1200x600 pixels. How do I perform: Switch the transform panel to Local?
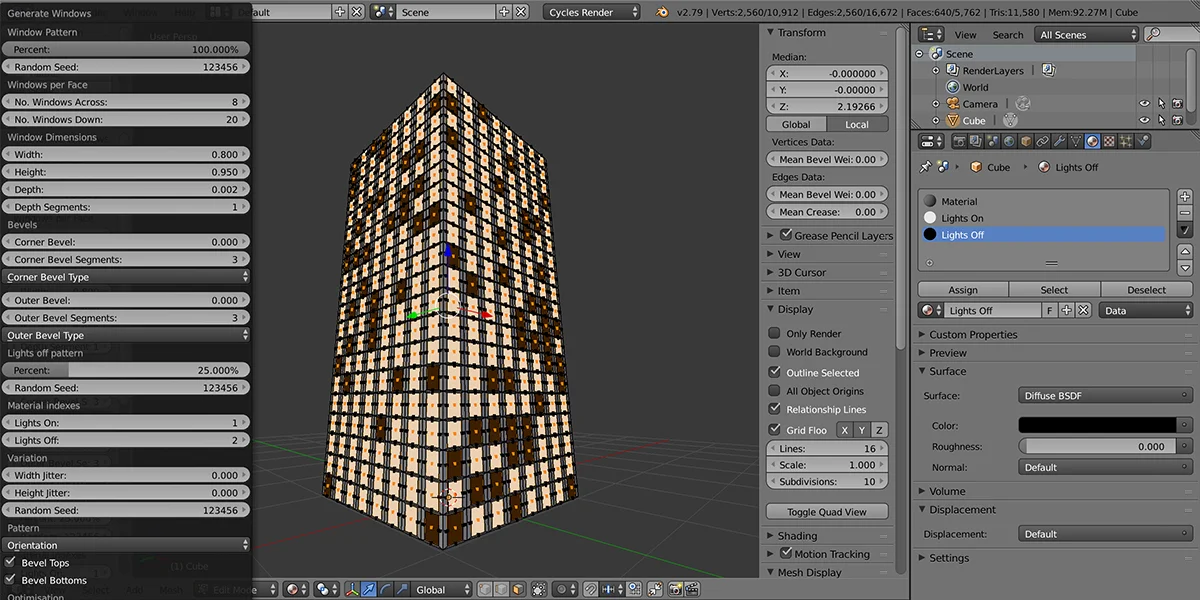pyautogui.click(x=857, y=124)
